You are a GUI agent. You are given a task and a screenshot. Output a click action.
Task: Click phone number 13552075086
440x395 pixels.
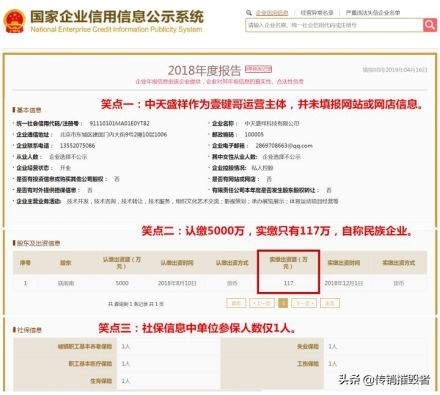[77, 146]
